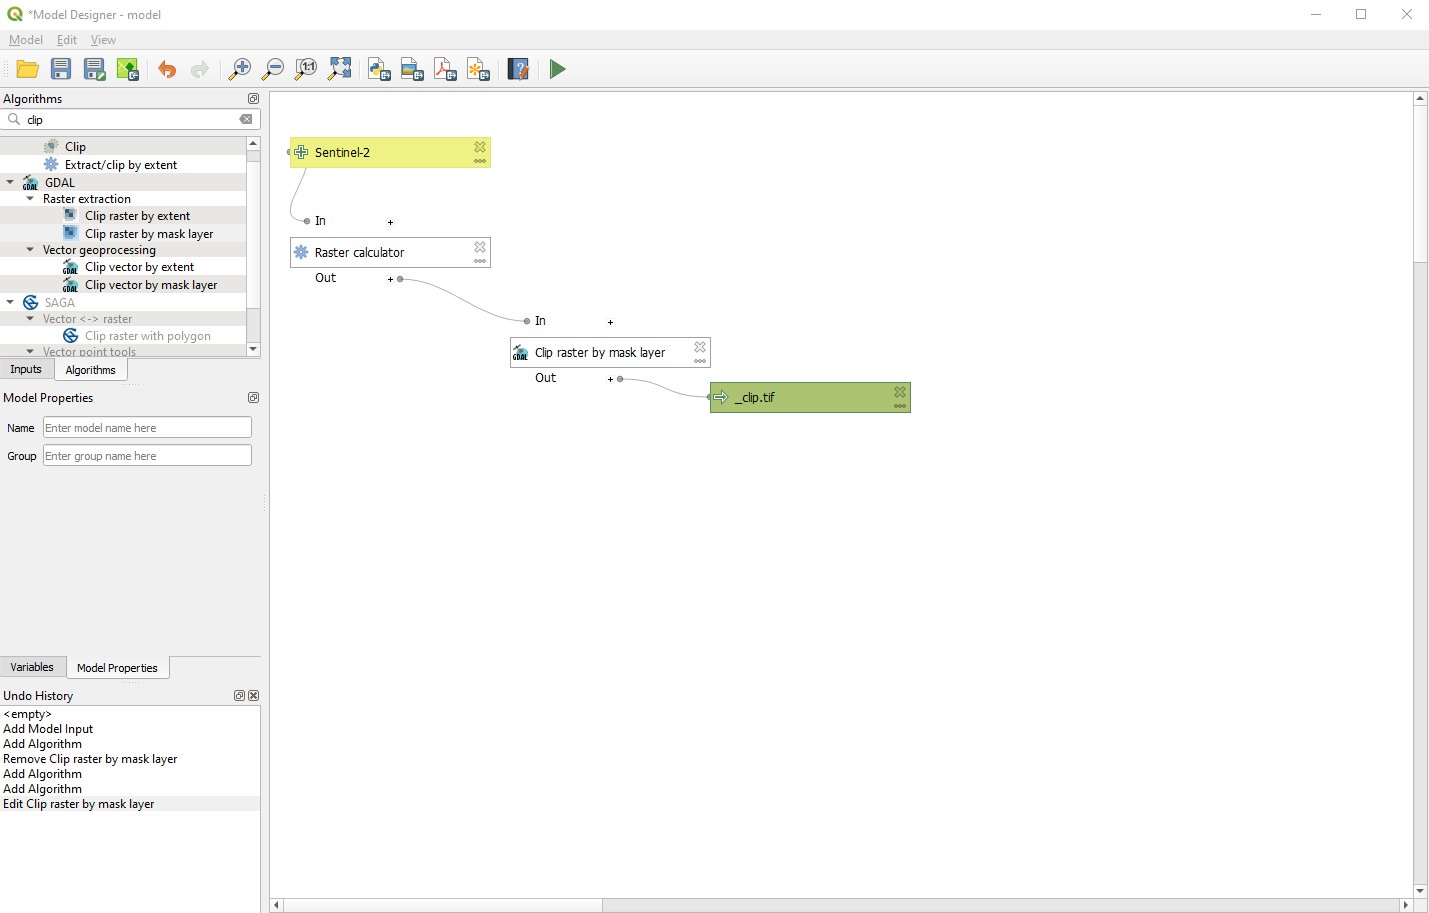Expand the Out section of Clip raster node

(x=610, y=379)
